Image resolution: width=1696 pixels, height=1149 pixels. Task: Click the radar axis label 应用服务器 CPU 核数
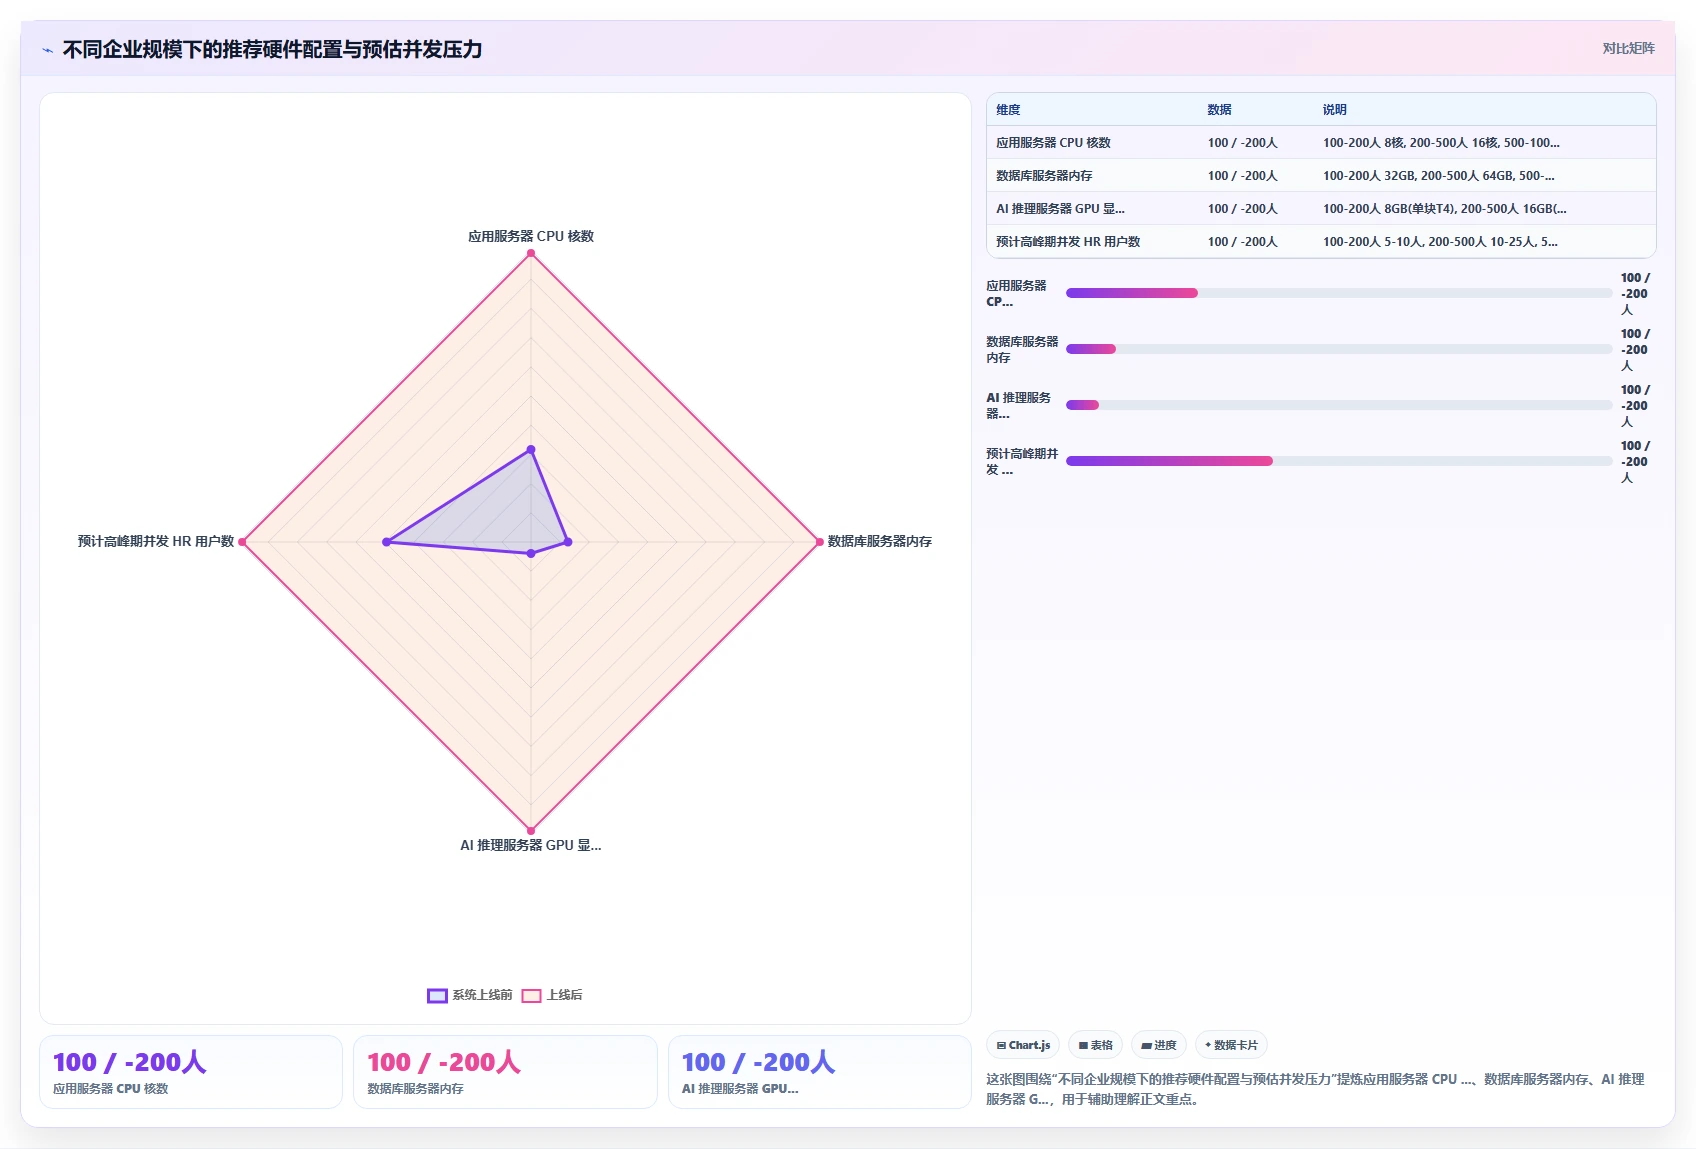[531, 237]
